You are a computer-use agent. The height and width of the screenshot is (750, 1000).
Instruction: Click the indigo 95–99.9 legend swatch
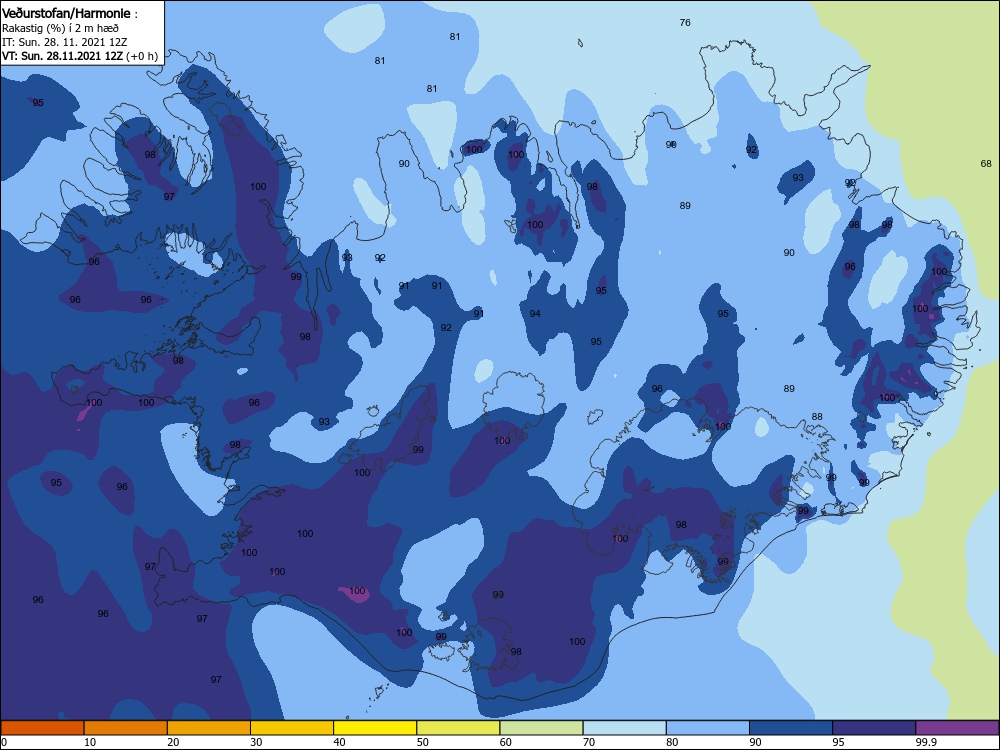coord(874,728)
